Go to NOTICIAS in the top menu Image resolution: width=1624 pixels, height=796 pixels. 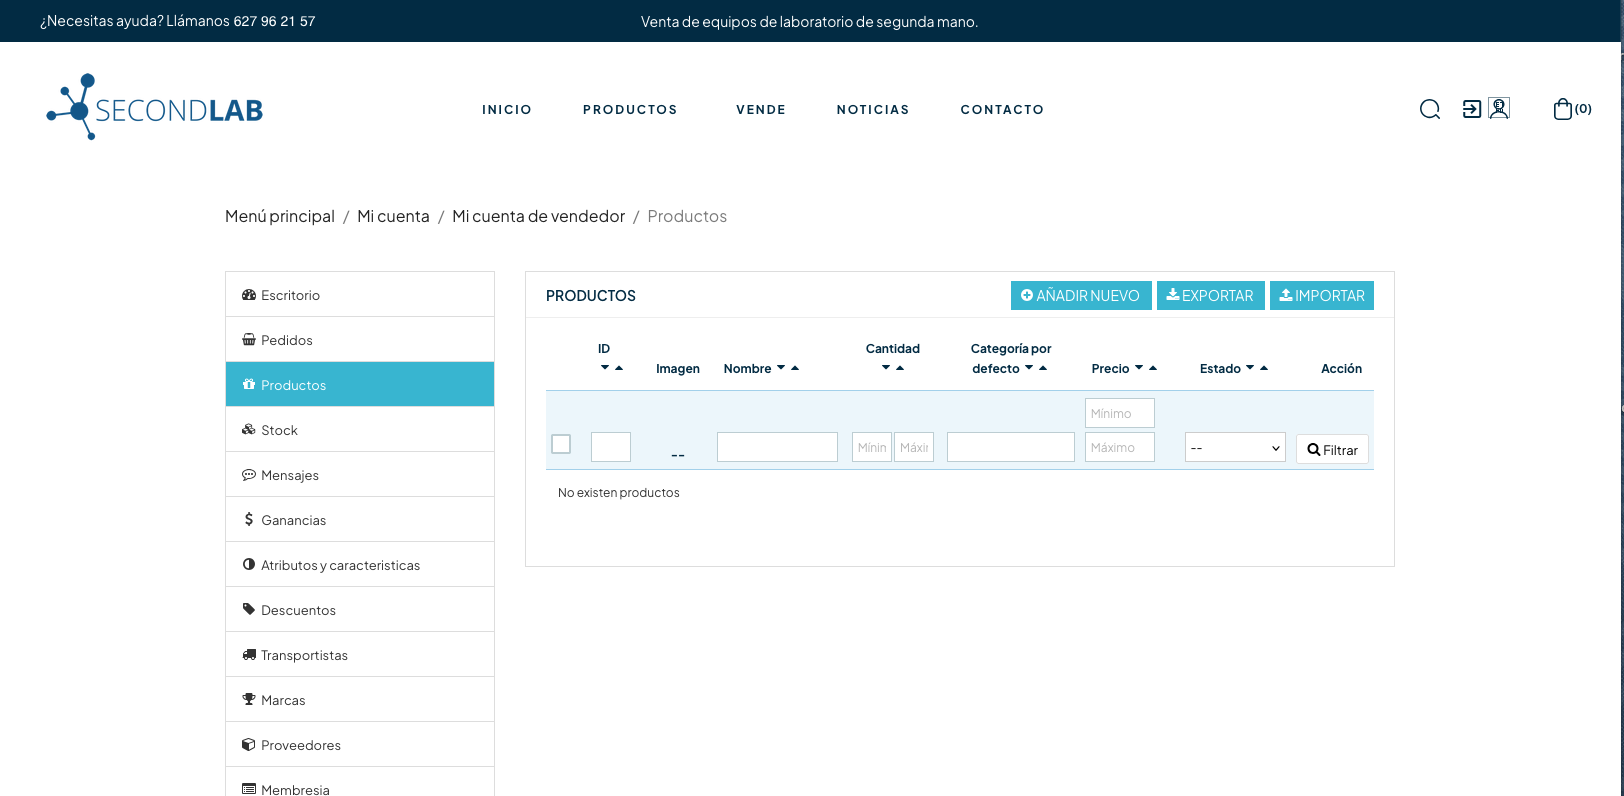click(873, 110)
